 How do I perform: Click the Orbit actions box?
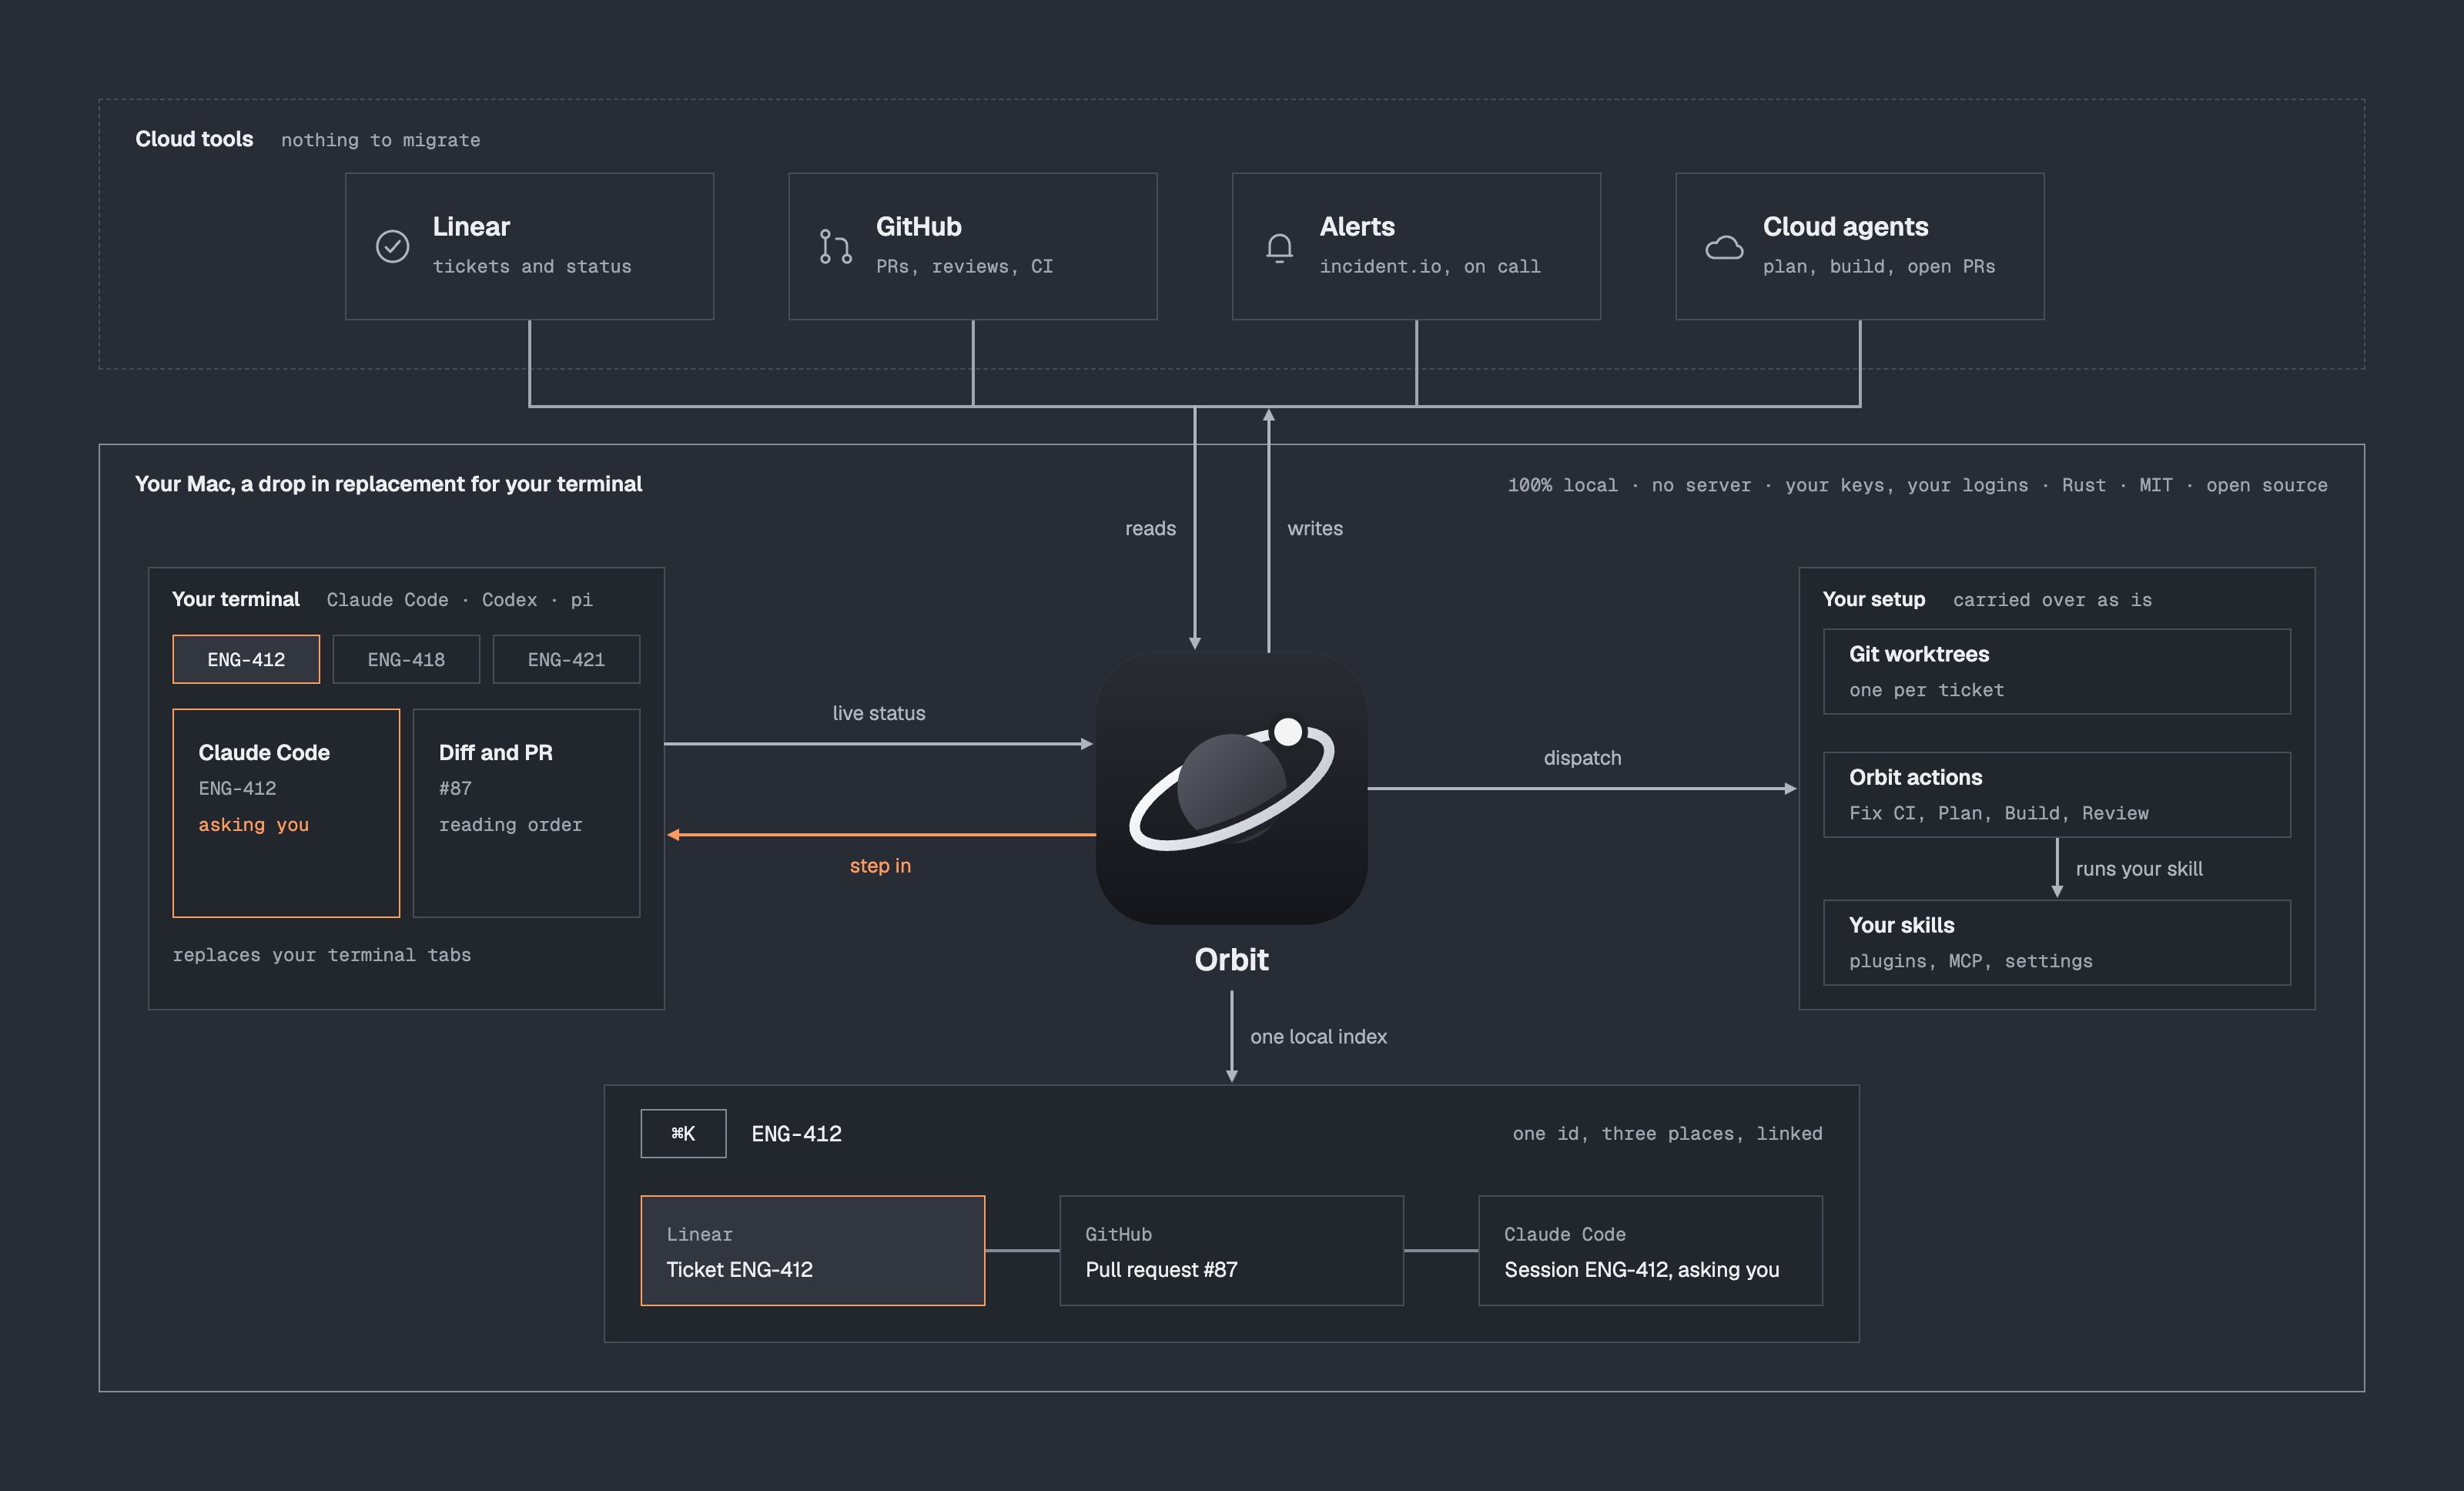pos(2057,794)
